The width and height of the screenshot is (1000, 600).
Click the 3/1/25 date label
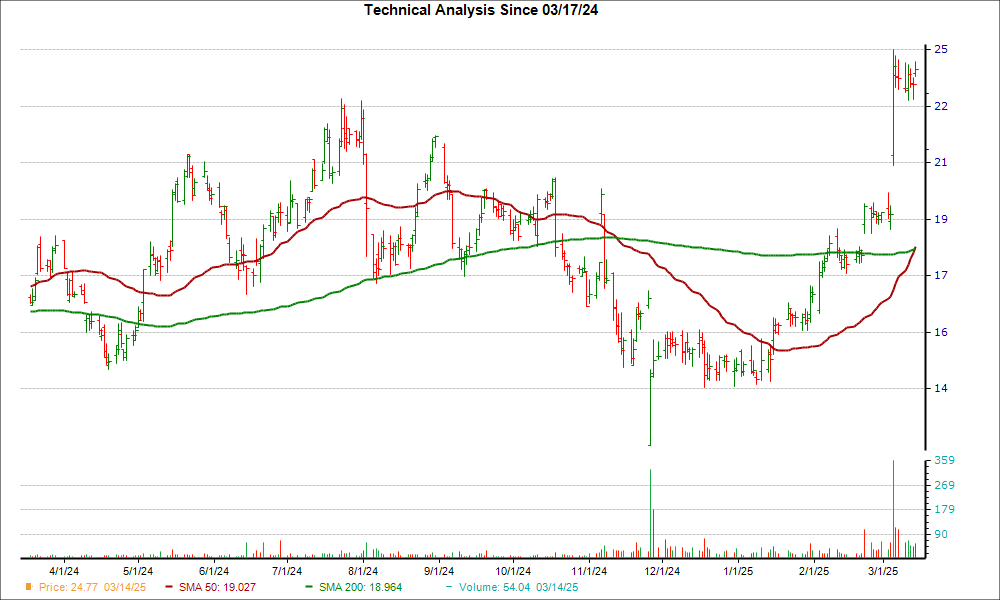883,571
